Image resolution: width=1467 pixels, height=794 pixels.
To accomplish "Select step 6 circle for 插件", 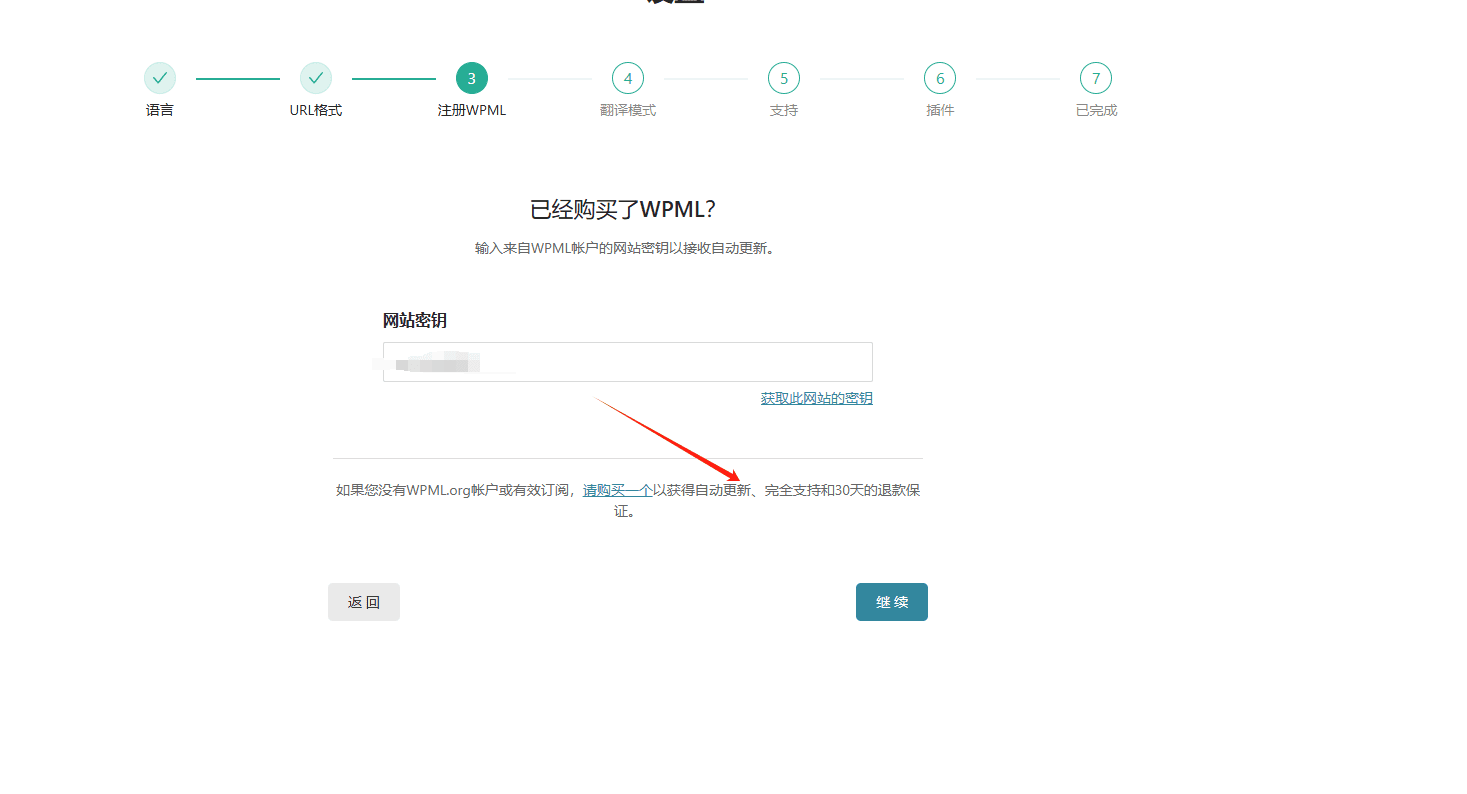I will pyautogui.click(x=940, y=78).
